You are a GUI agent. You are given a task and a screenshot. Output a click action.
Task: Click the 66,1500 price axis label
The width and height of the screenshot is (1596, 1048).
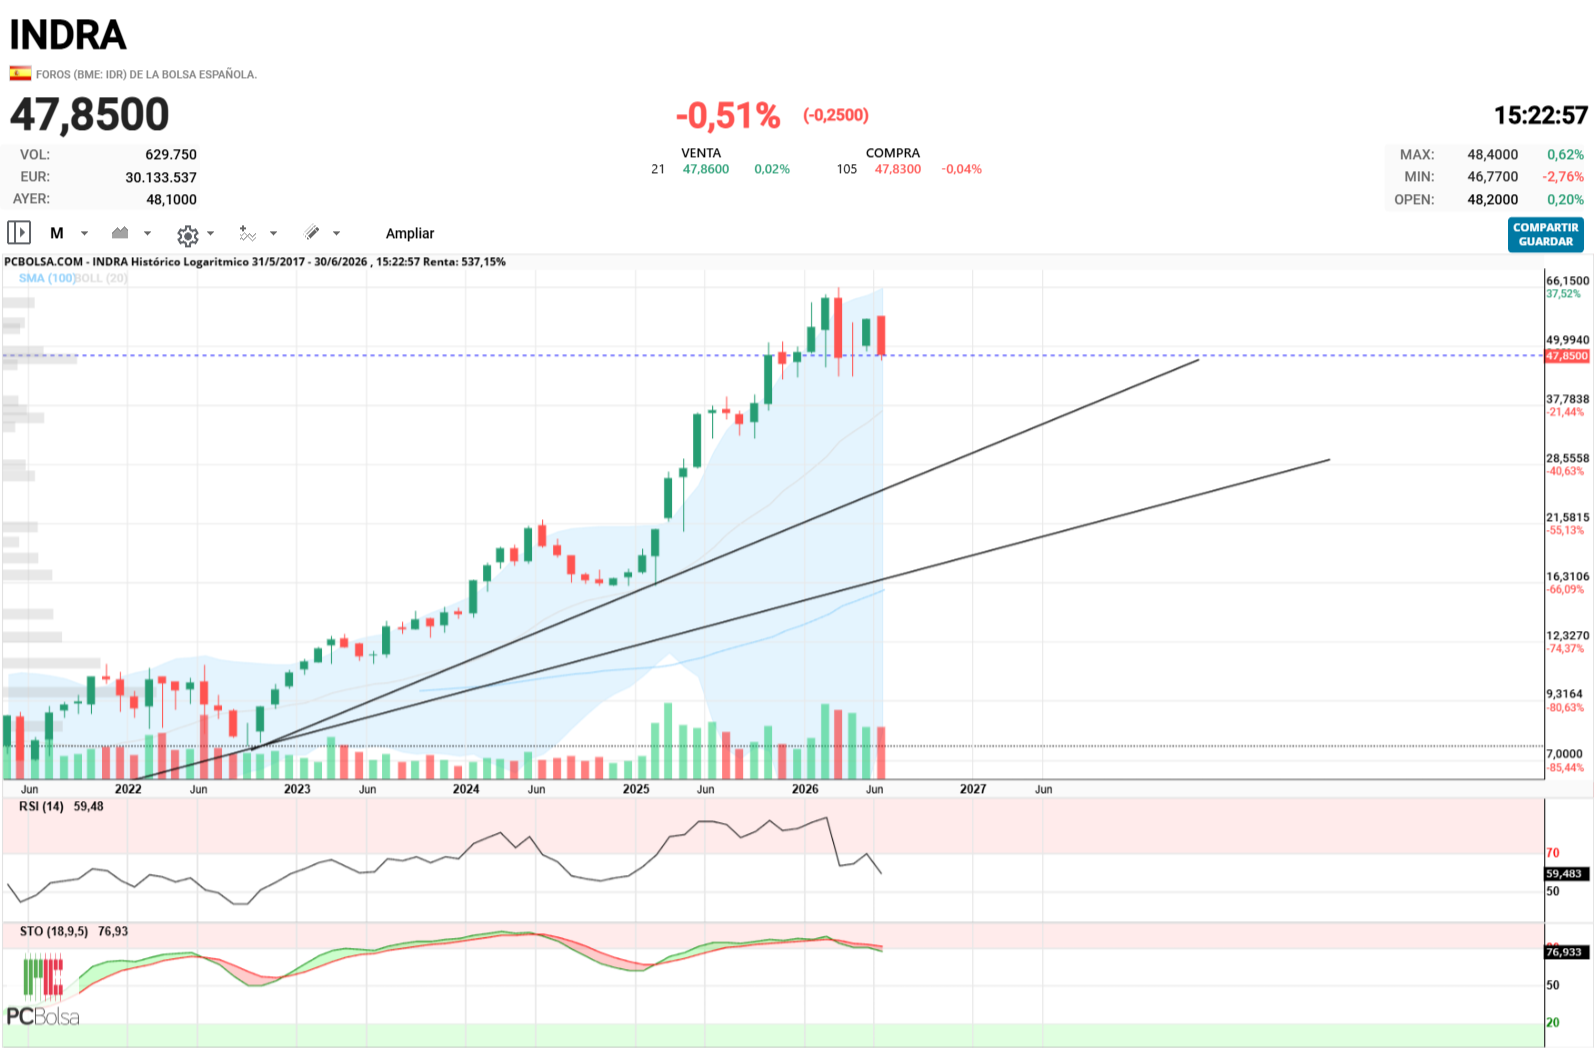coord(1567,281)
